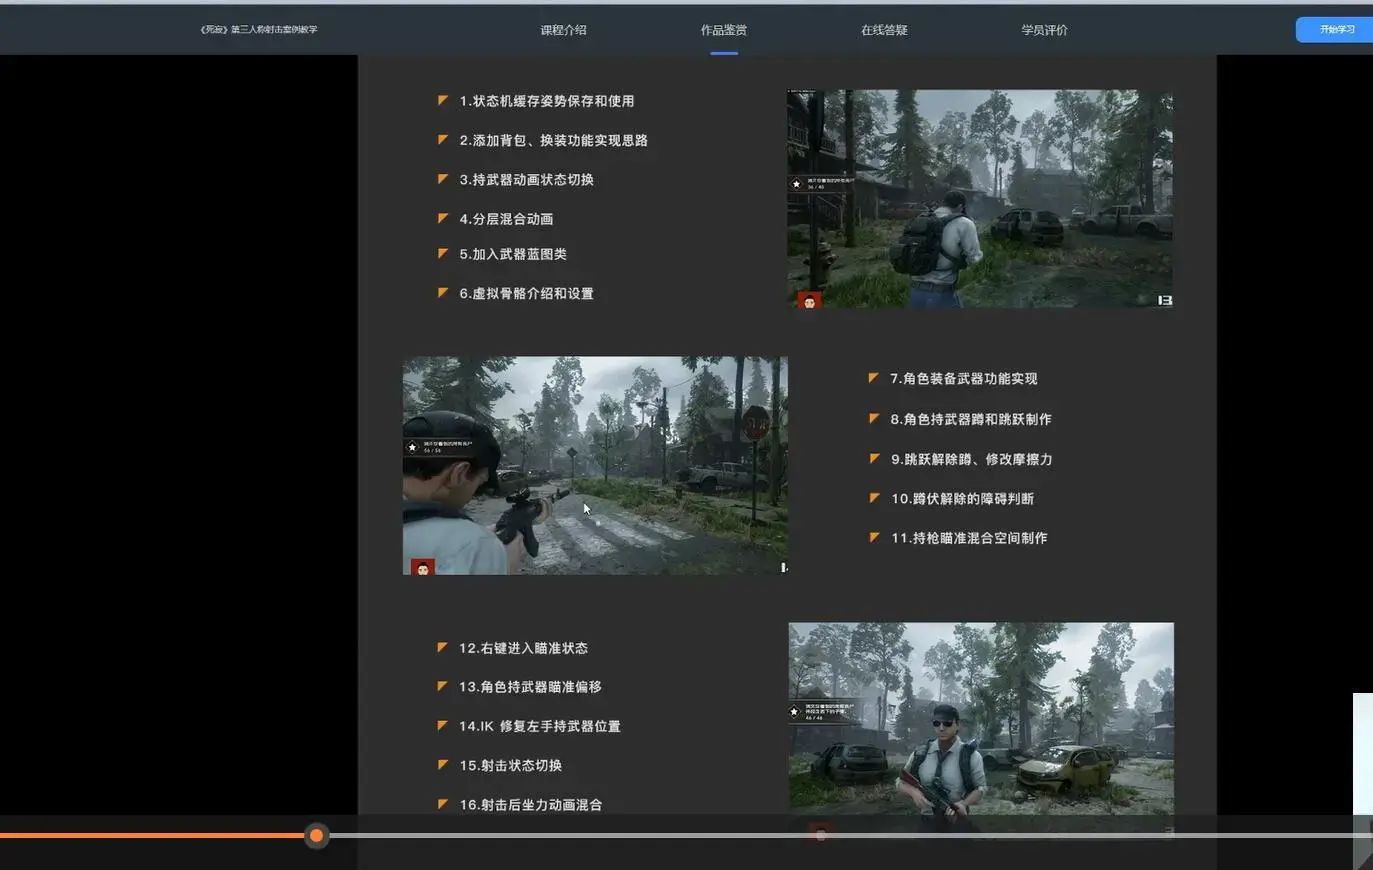1373x870 pixels.
Task: Click the star badge on the middle video thumbnail
Action: tap(412, 446)
